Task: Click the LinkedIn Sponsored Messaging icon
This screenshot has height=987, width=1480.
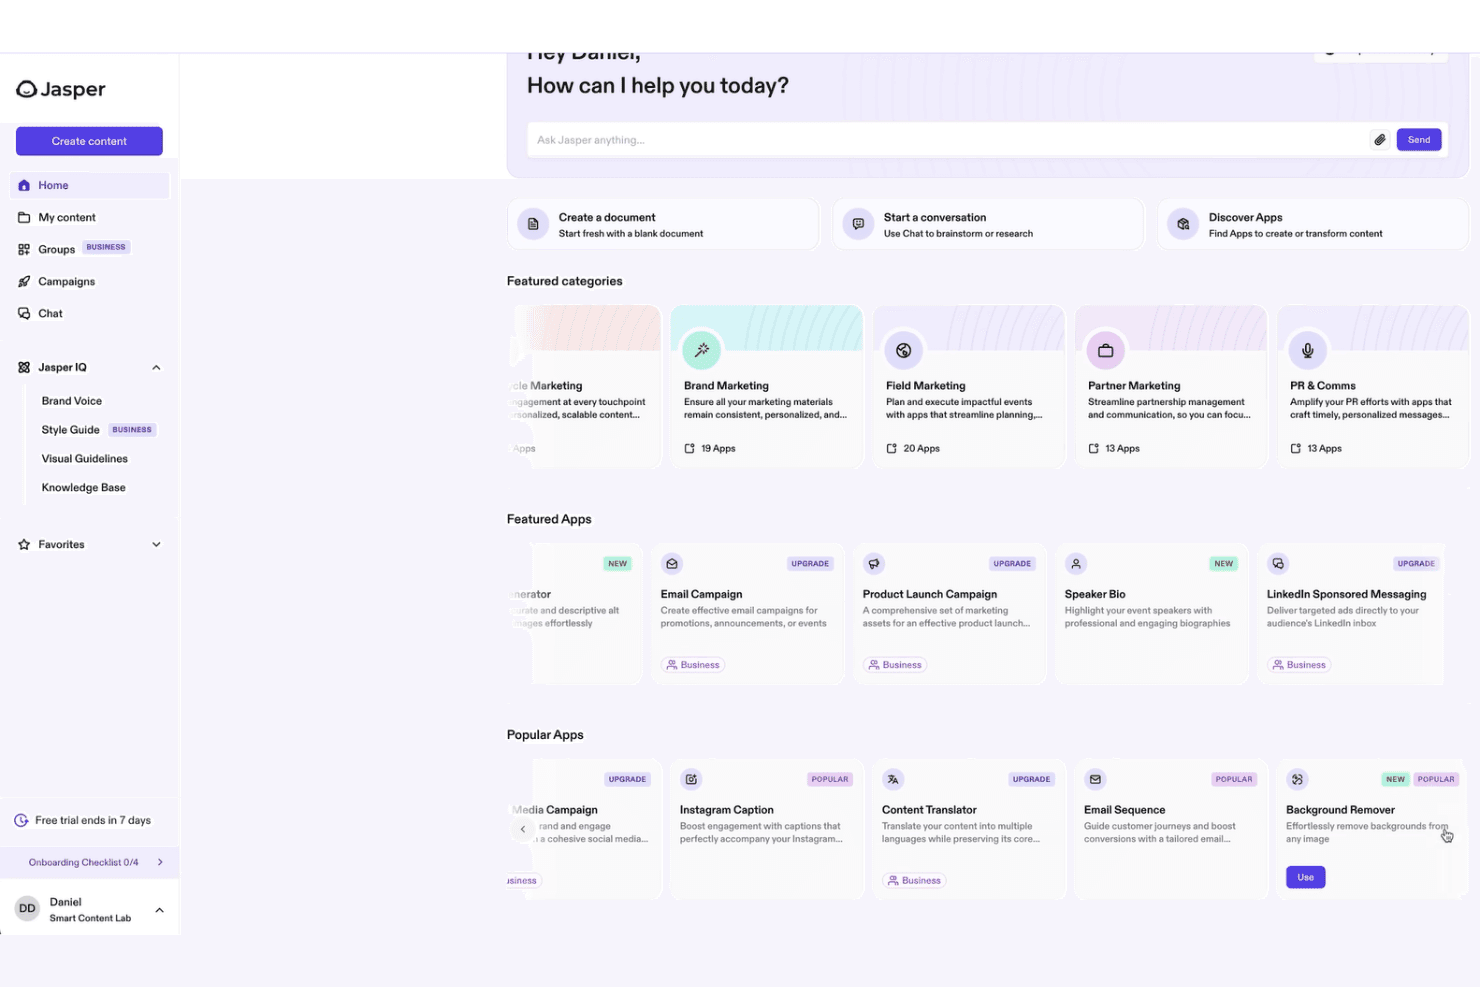Action: [1278, 564]
